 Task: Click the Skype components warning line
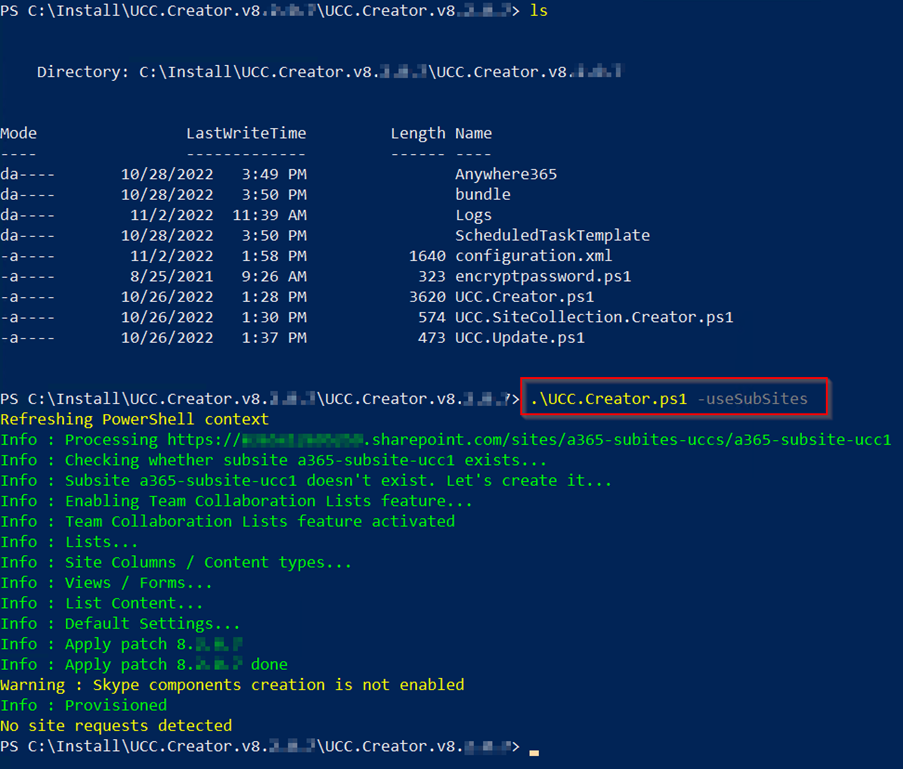click(232, 685)
